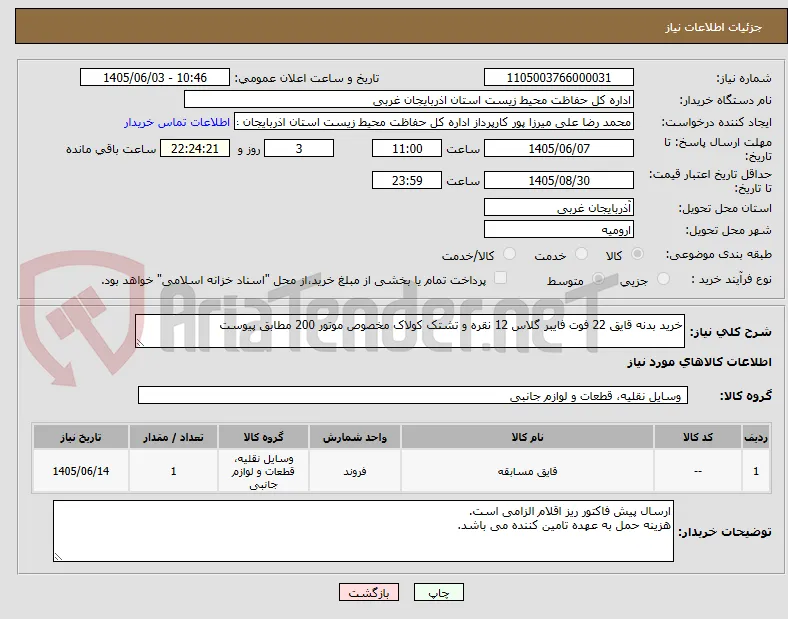Click the ردیف column header
The image size is (788, 619).
click(756, 437)
